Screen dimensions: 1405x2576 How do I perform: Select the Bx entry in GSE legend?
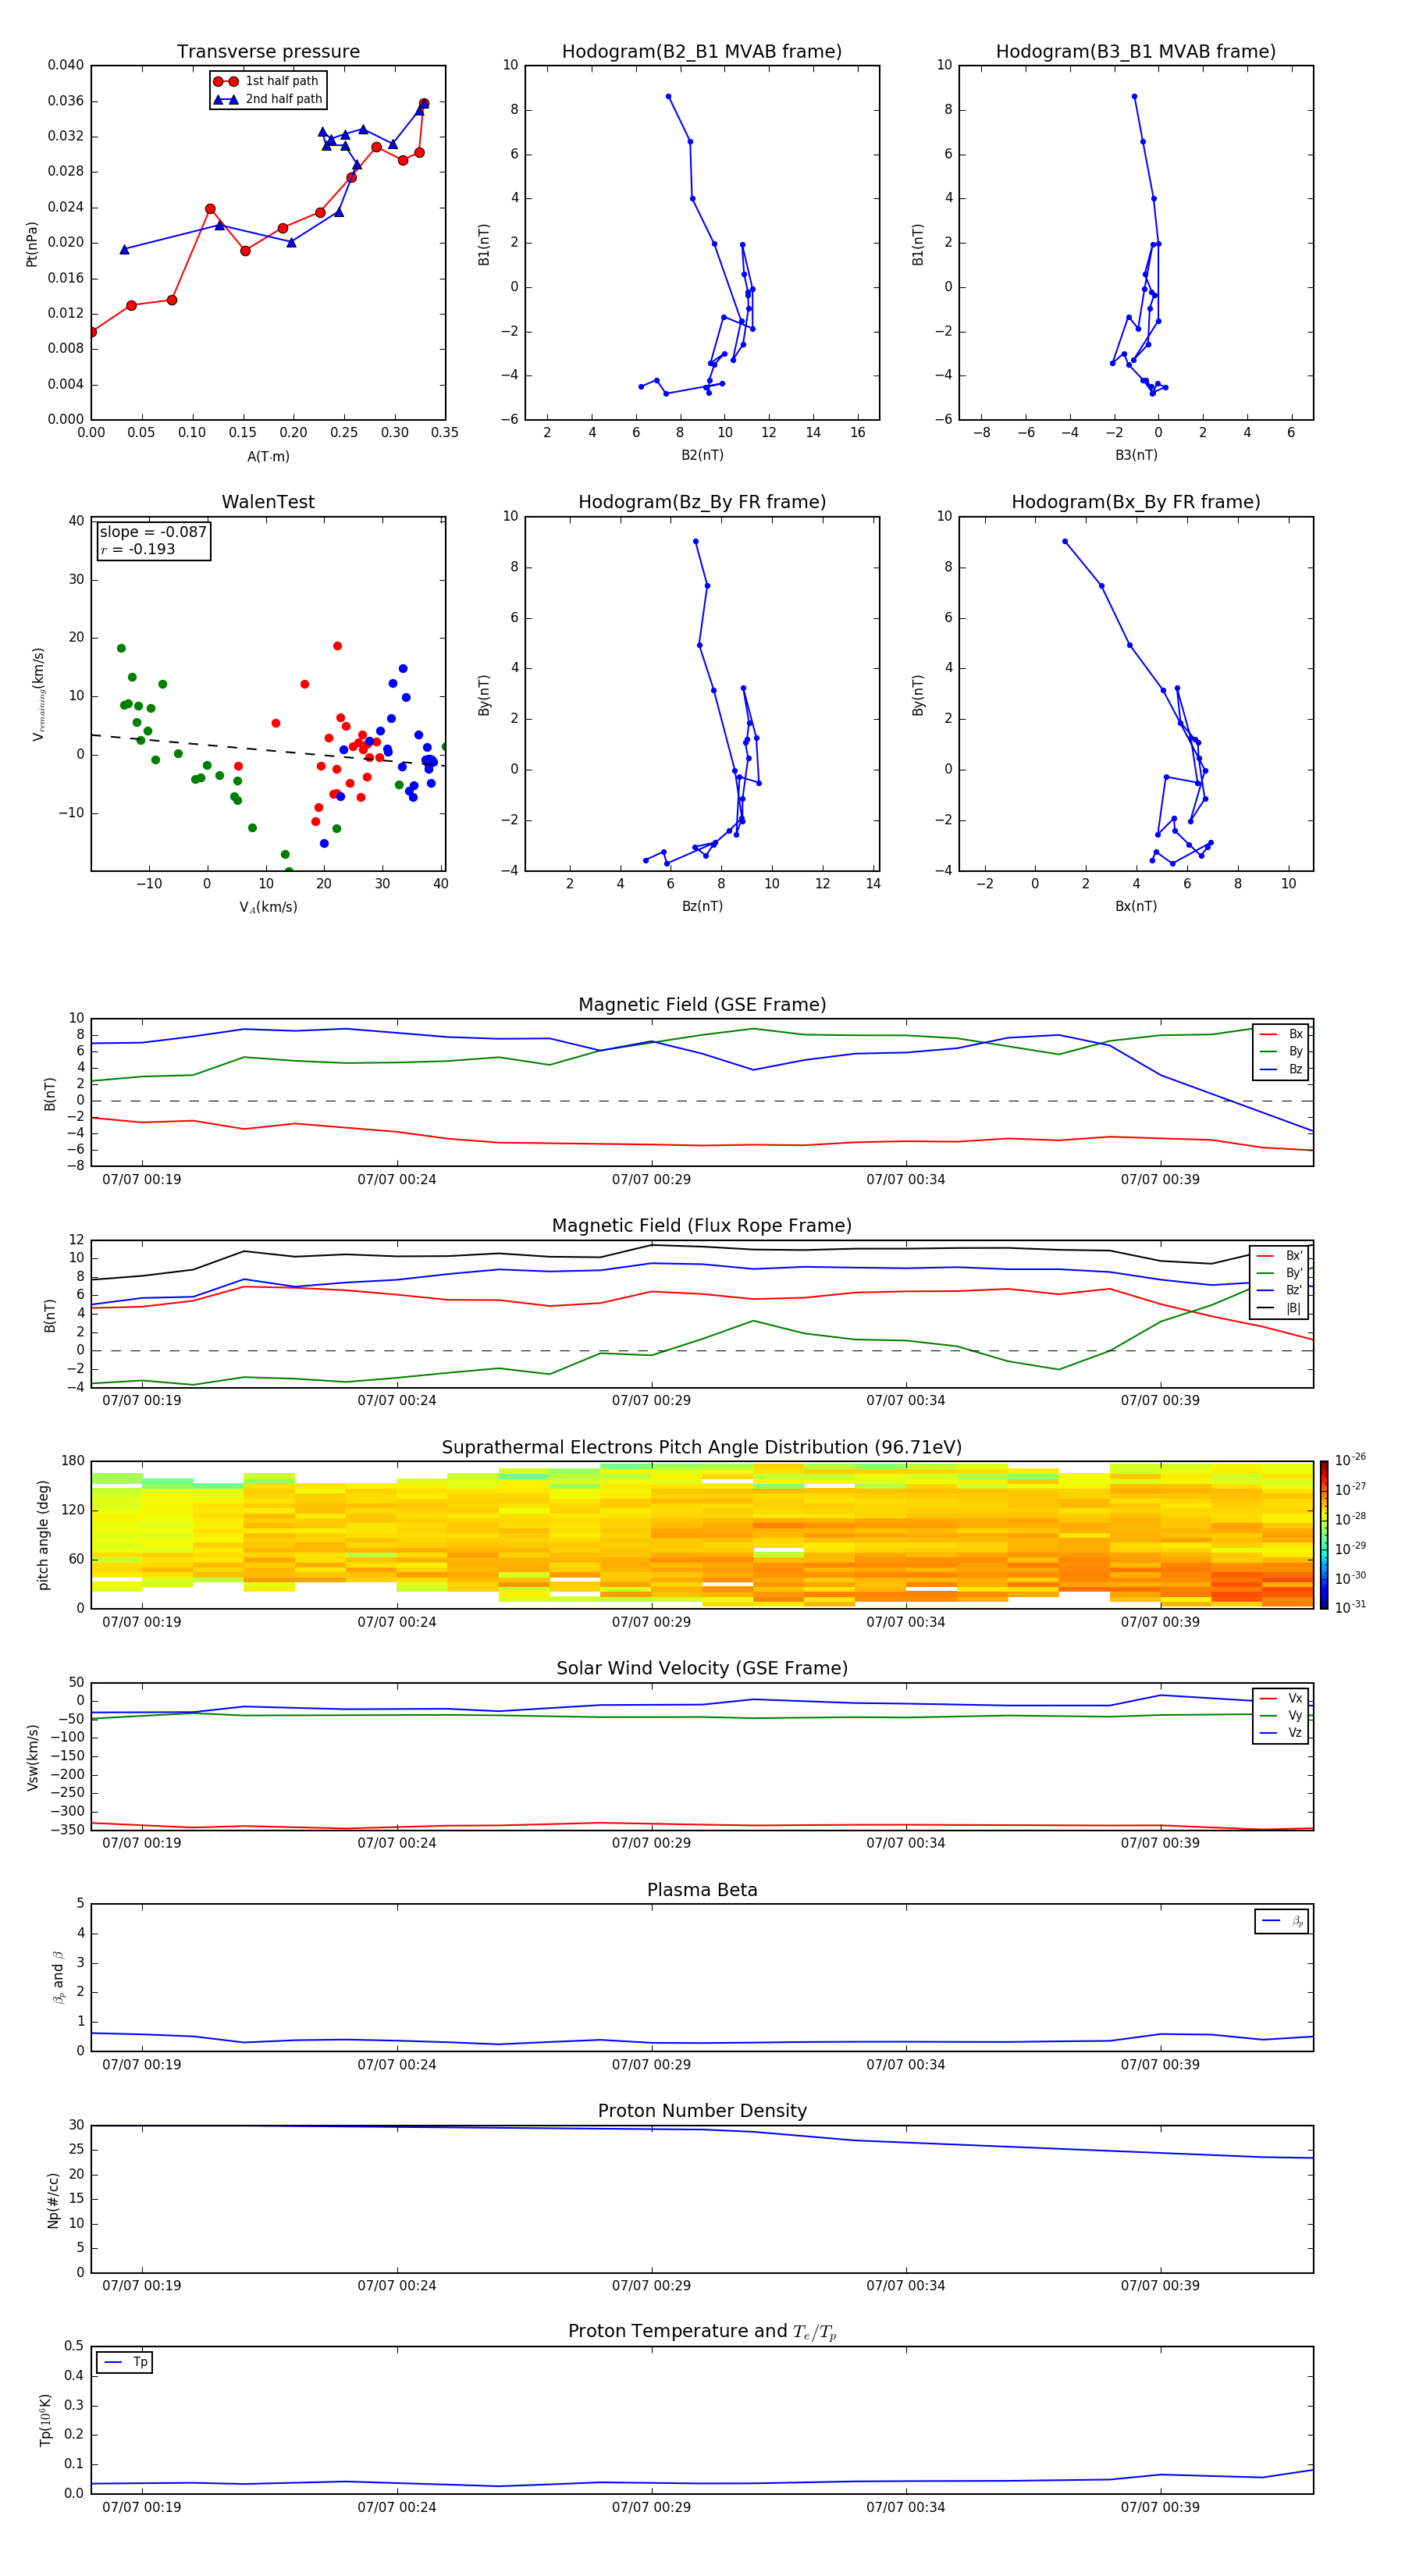pos(1281,1034)
